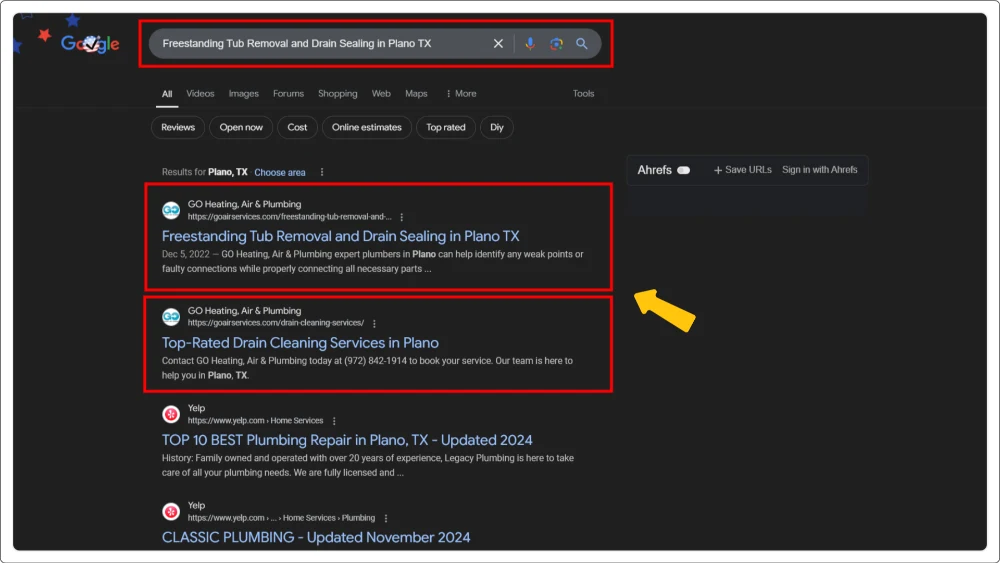
Task: Click the Choose area link
Action: [x=280, y=173]
